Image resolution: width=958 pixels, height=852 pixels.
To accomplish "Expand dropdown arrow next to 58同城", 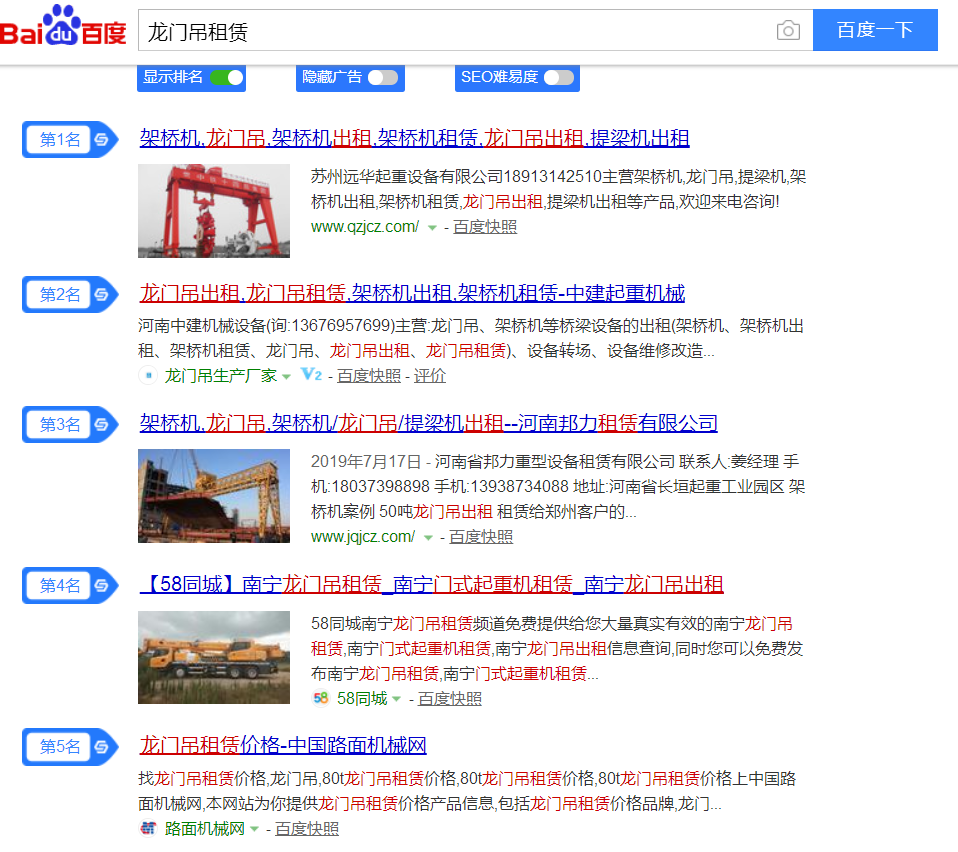I will coord(396,699).
